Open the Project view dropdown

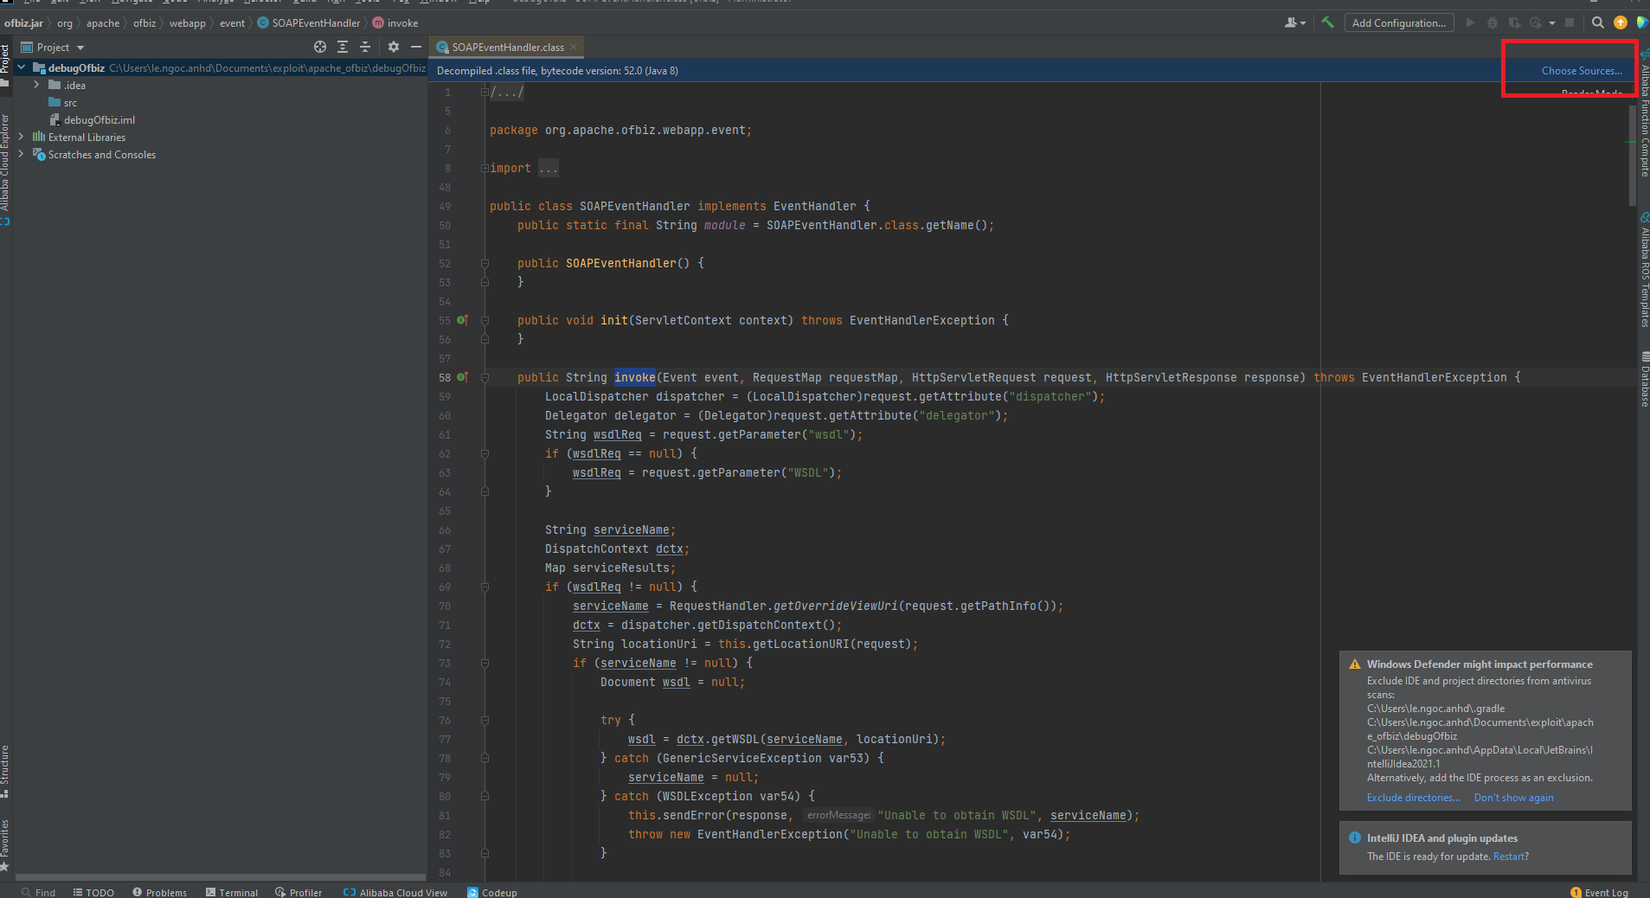coord(80,48)
